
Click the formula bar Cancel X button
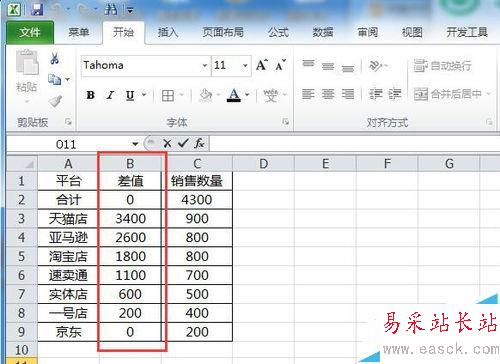pos(167,144)
